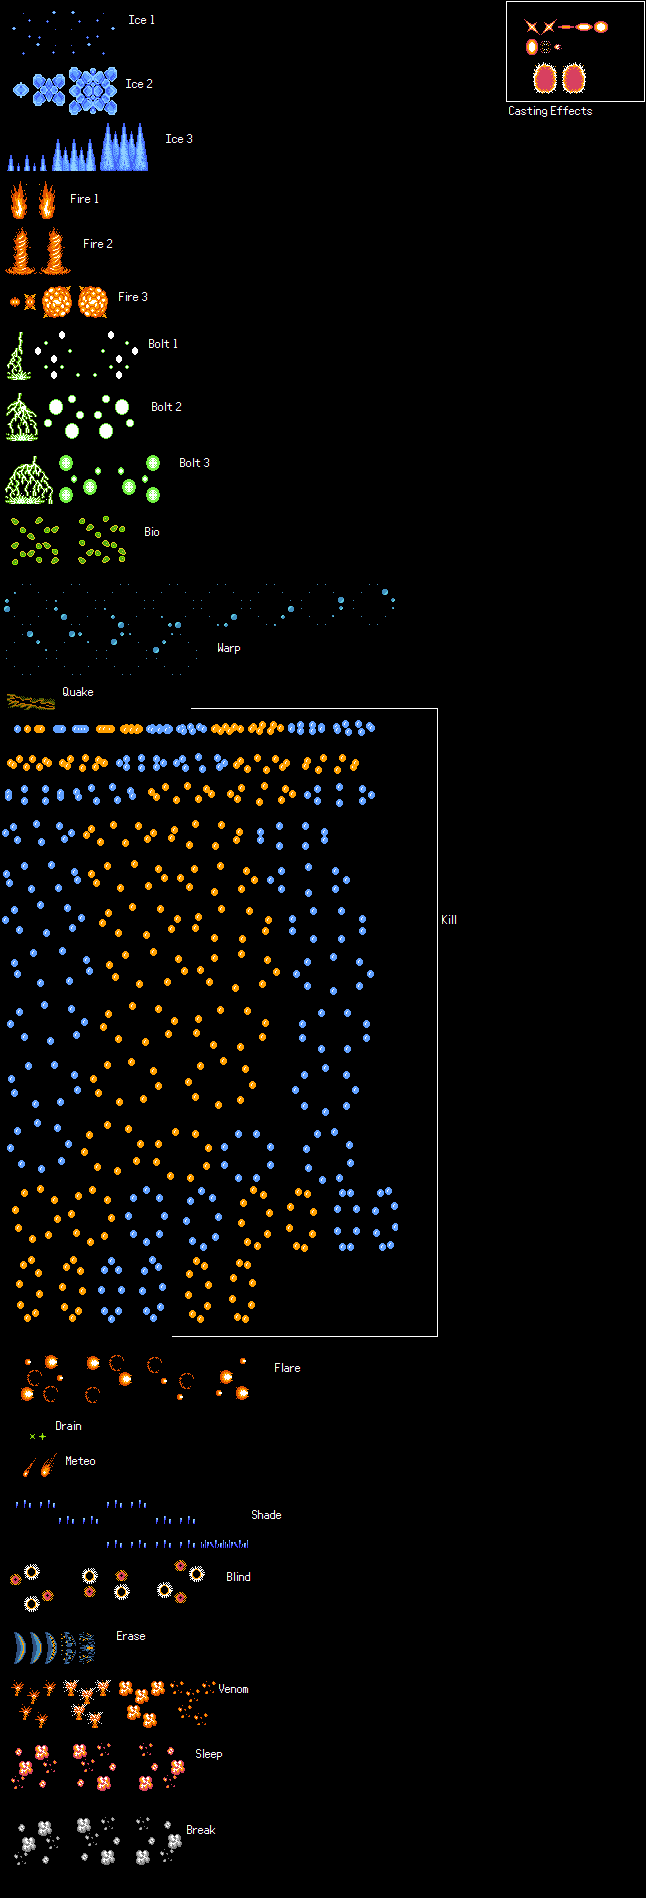The width and height of the screenshot is (646, 1898).
Task: Click the Kill label text
Action: click(449, 920)
